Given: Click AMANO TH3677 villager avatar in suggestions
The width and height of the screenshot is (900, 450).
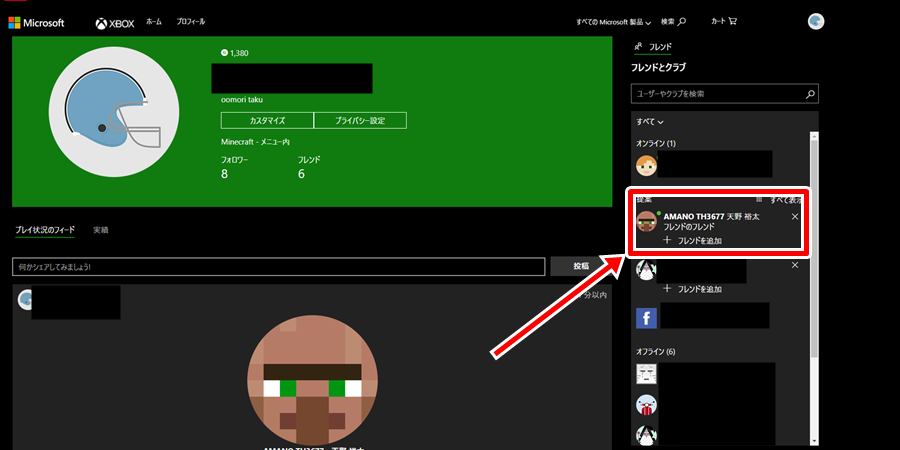Looking at the screenshot, I should [647, 222].
